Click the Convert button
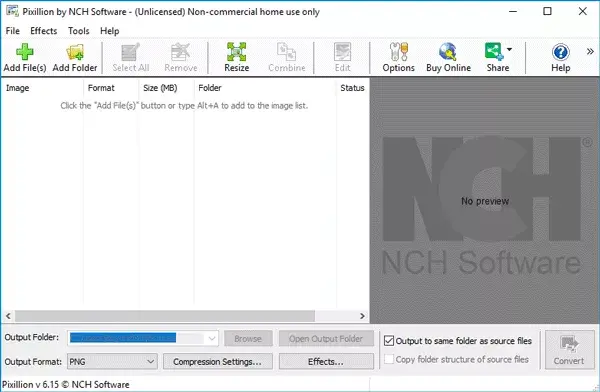 click(x=569, y=350)
